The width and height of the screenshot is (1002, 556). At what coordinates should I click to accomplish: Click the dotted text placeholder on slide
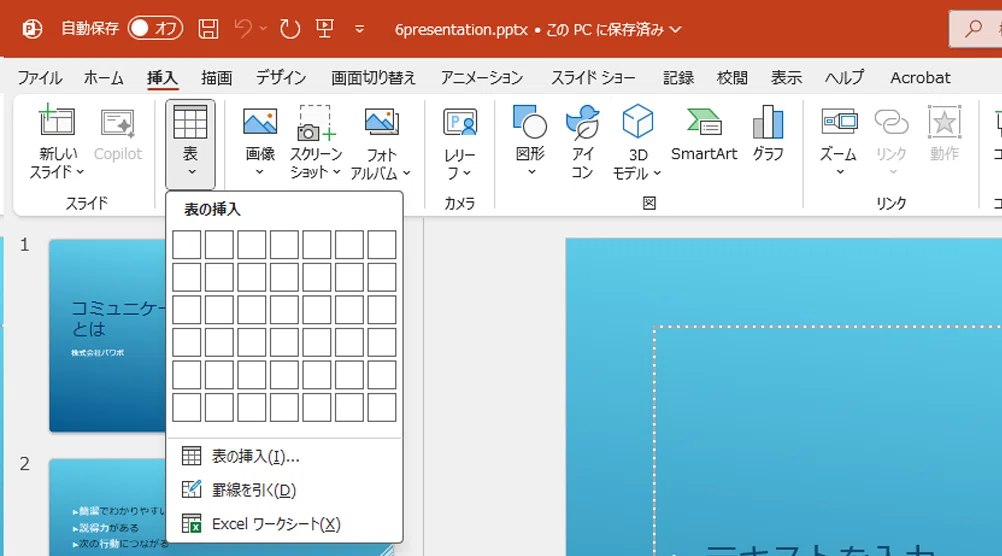click(828, 441)
